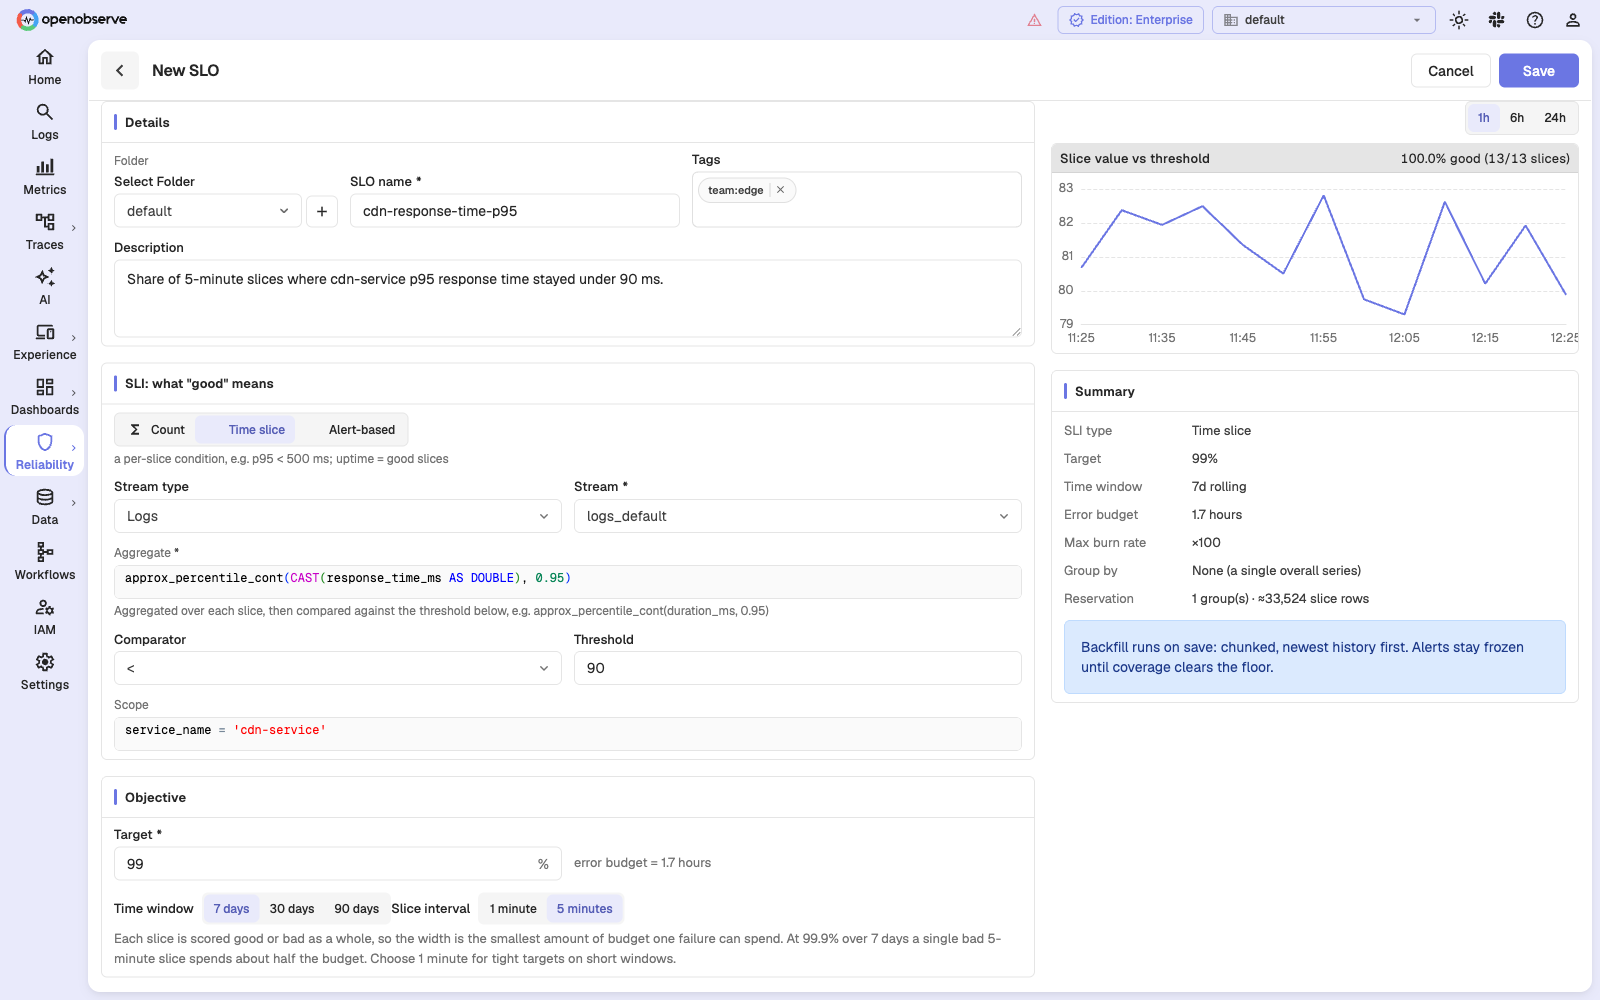Click the red warning triangle icon

(x=1034, y=20)
